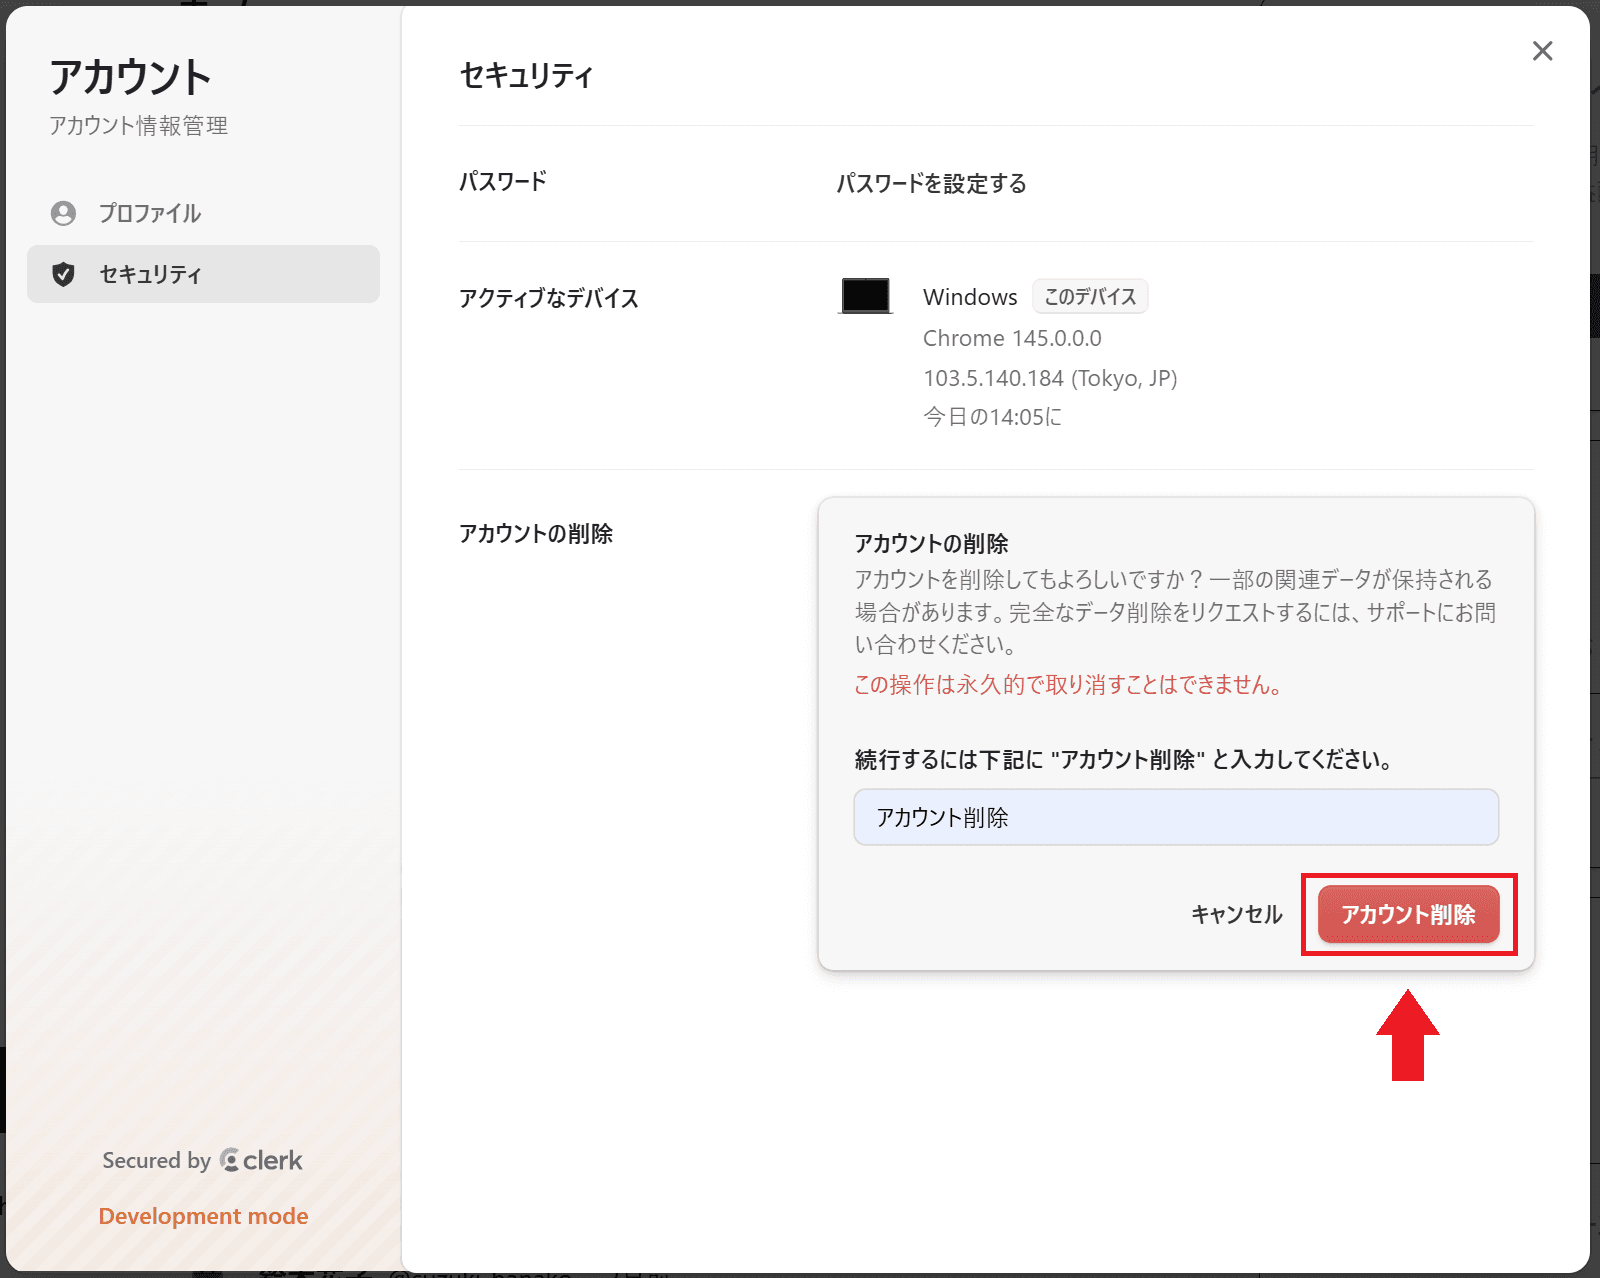Click the このデバイス badge

click(x=1089, y=296)
